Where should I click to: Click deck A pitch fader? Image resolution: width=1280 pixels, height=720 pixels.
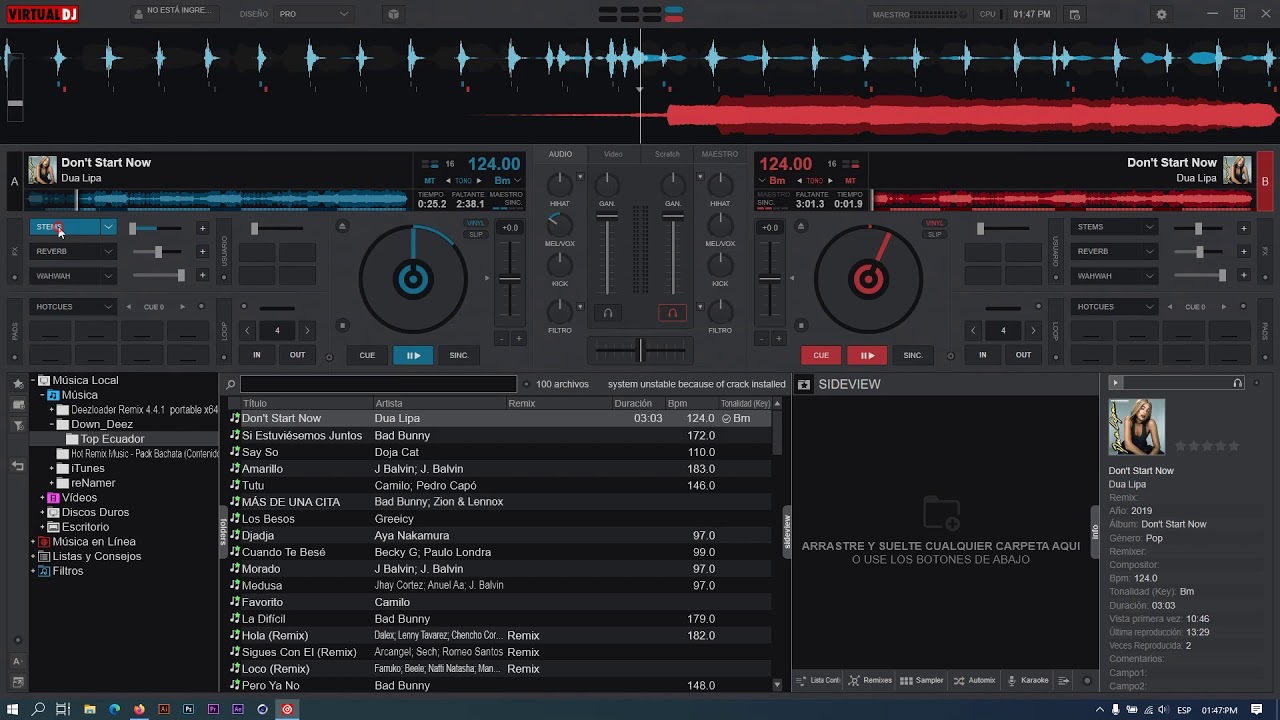tap(510, 278)
